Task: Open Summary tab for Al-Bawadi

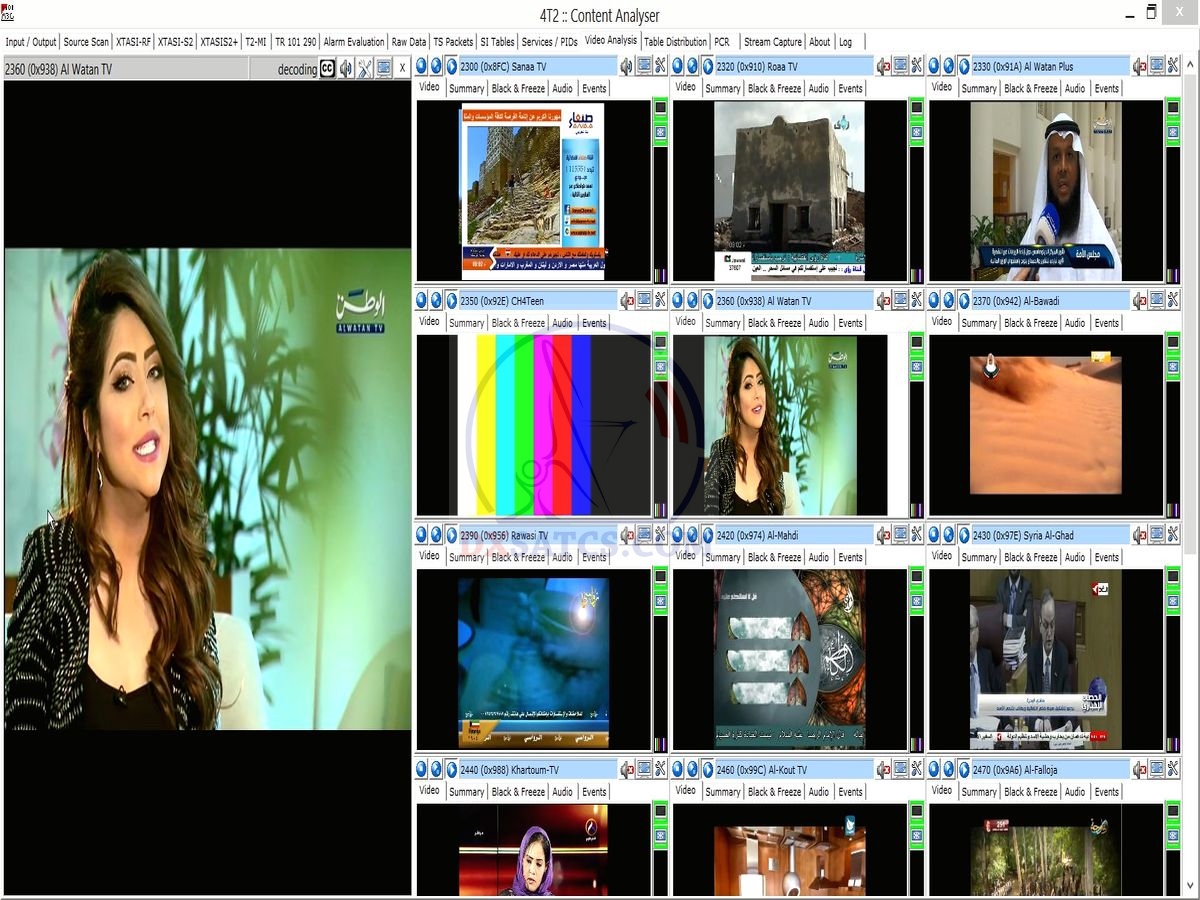Action: tap(978, 323)
